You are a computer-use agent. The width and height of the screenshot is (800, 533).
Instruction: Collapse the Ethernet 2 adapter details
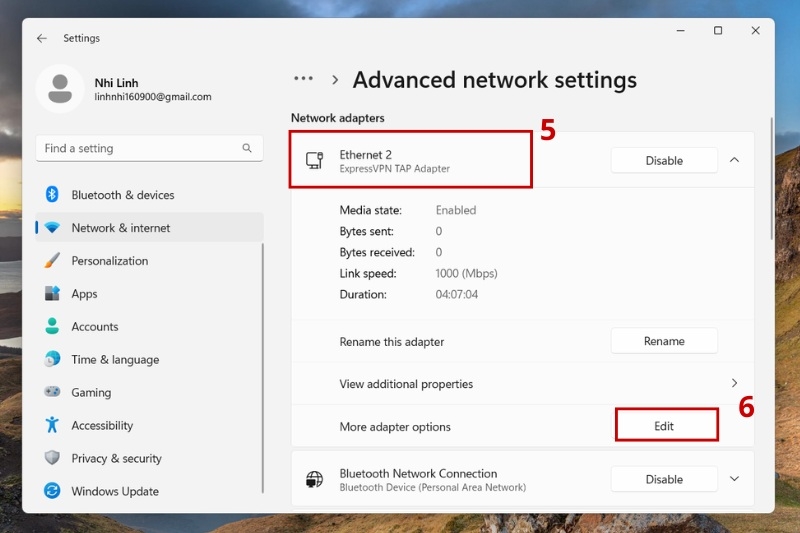[x=734, y=160]
